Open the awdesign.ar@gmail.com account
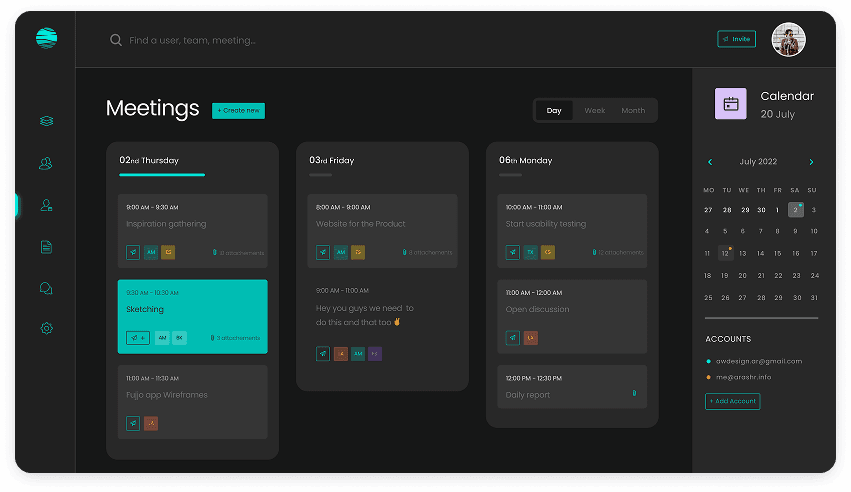Screen dimensions: 851x492 (x=758, y=361)
